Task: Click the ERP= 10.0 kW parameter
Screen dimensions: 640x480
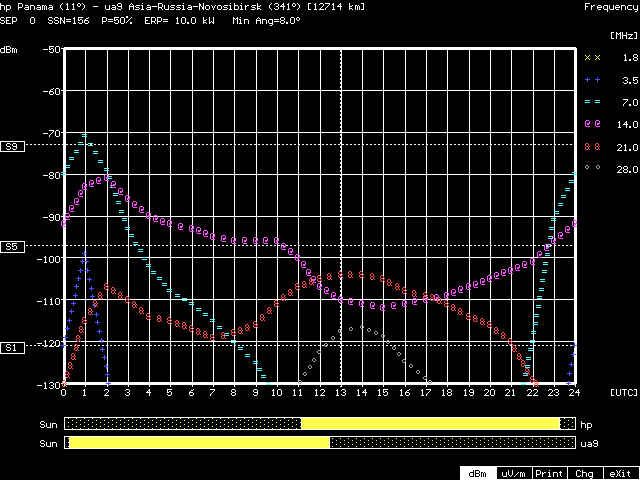Action: point(179,20)
